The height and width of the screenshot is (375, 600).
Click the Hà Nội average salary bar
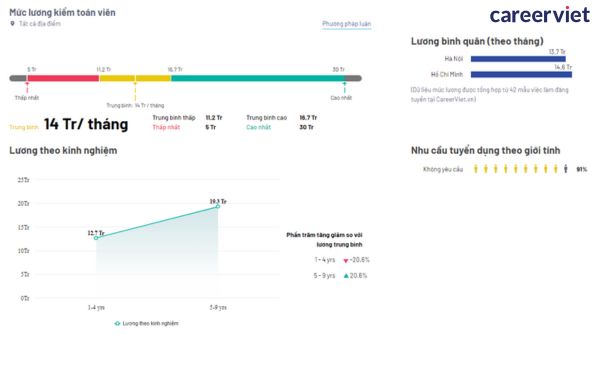[x=518, y=59]
